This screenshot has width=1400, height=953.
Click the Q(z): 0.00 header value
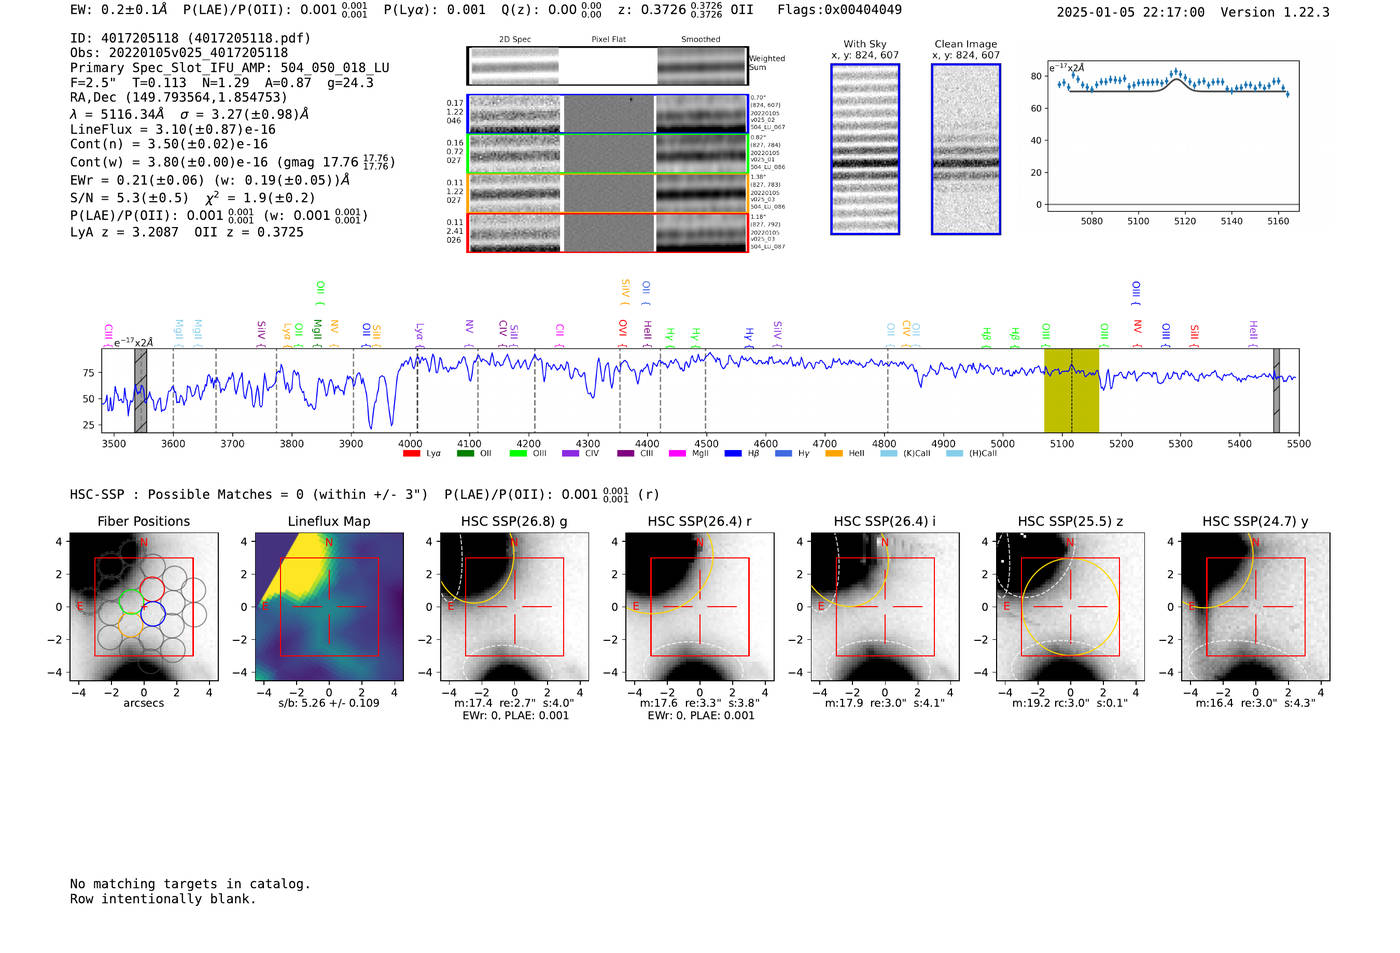[554, 10]
